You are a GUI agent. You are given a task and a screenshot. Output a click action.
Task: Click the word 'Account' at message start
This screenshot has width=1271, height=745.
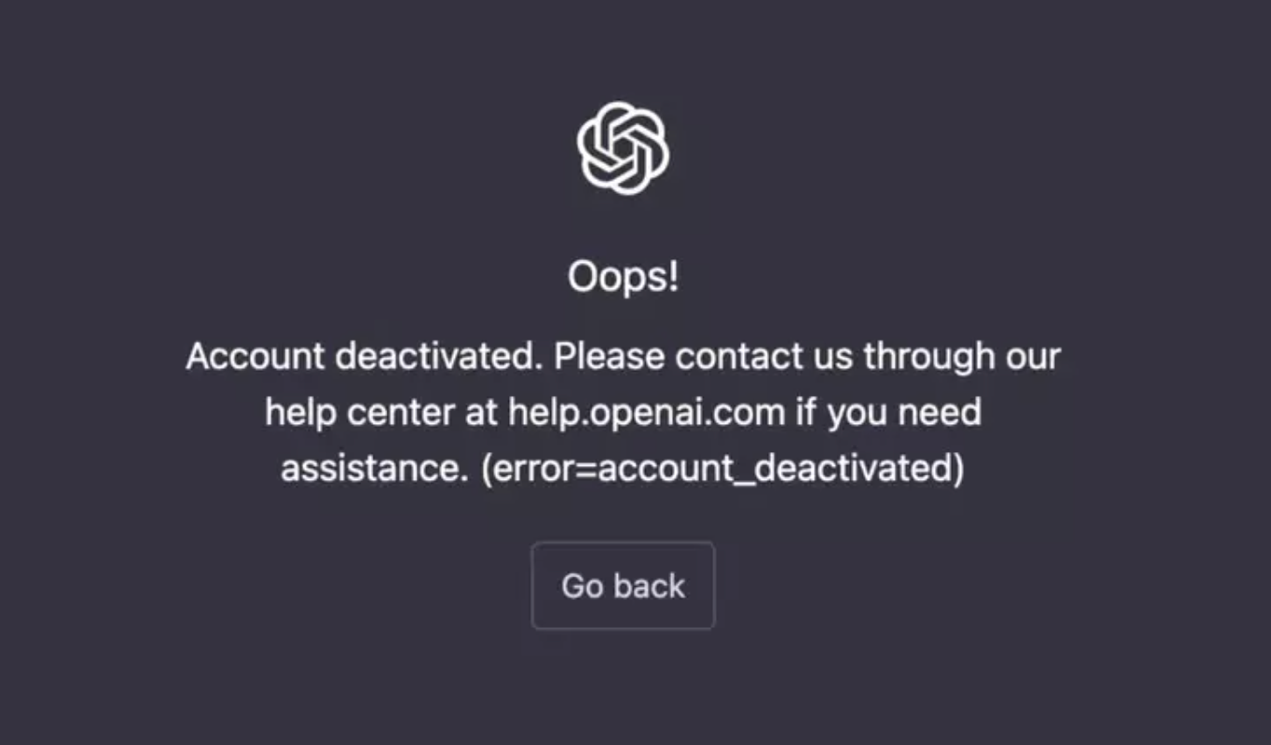tap(255, 356)
